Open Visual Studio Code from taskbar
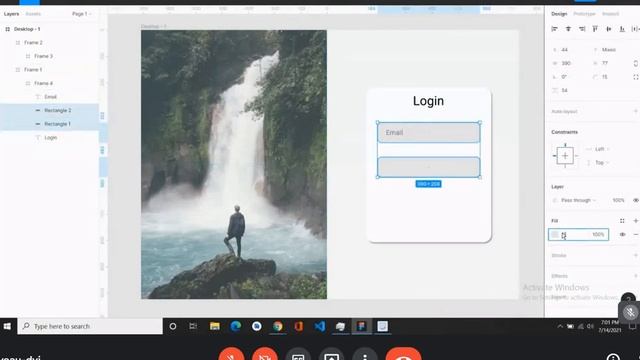The height and width of the screenshot is (360, 640). coord(320,327)
